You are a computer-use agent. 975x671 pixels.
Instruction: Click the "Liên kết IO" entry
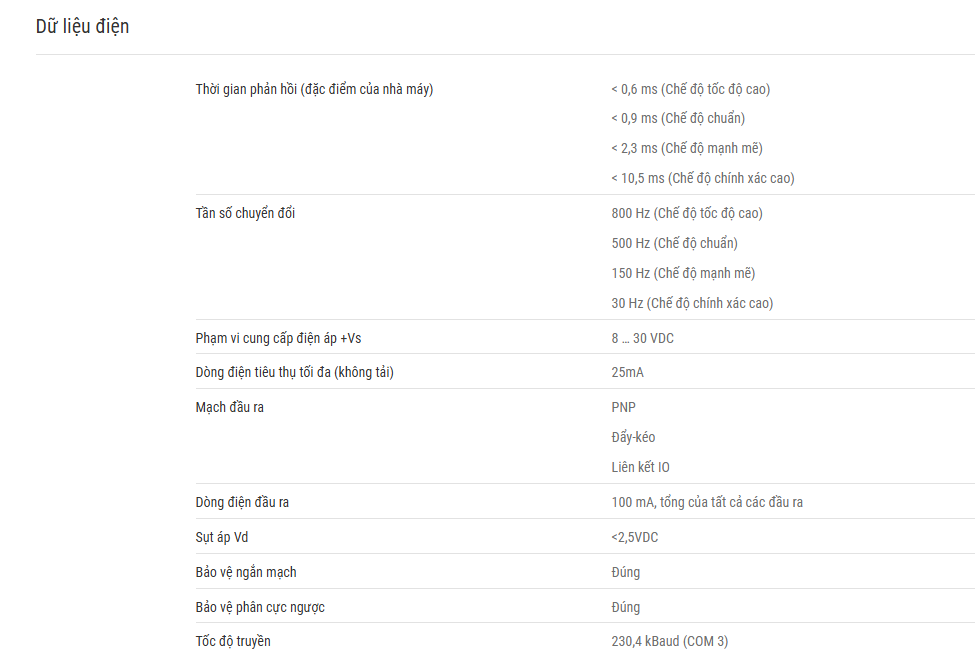click(x=640, y=467)
